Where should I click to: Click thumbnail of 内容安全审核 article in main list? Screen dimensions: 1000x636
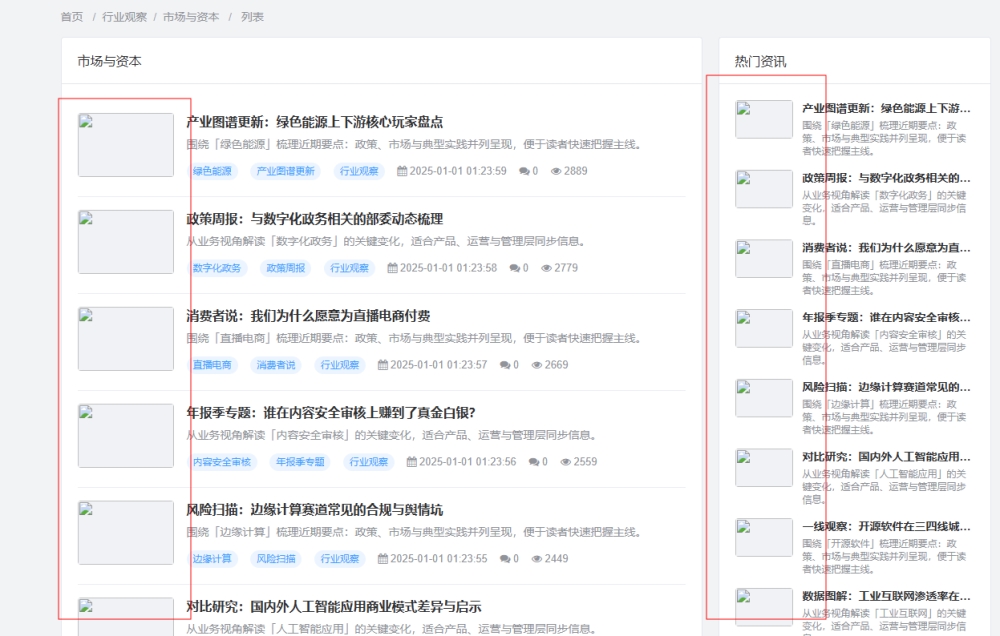126,436
